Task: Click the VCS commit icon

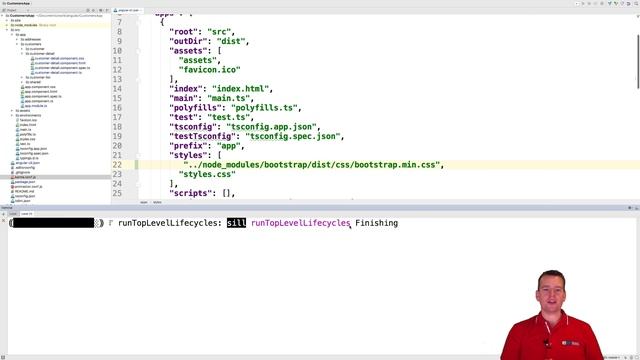Action: point(616,3)
